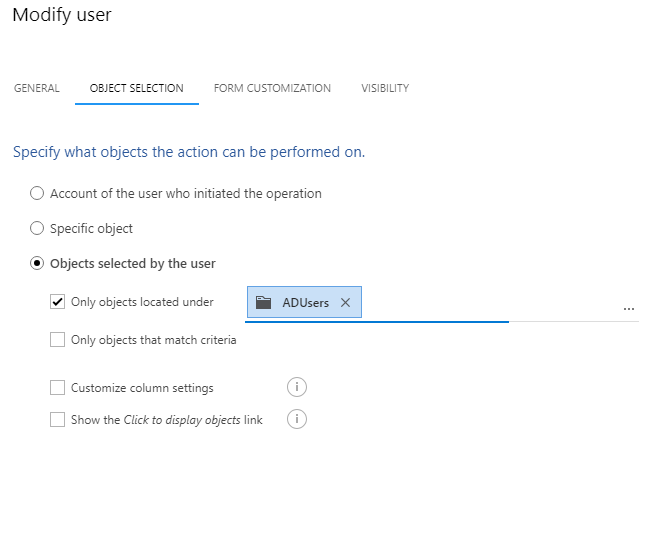Uncheck Only objects located under checkbox

58,302
